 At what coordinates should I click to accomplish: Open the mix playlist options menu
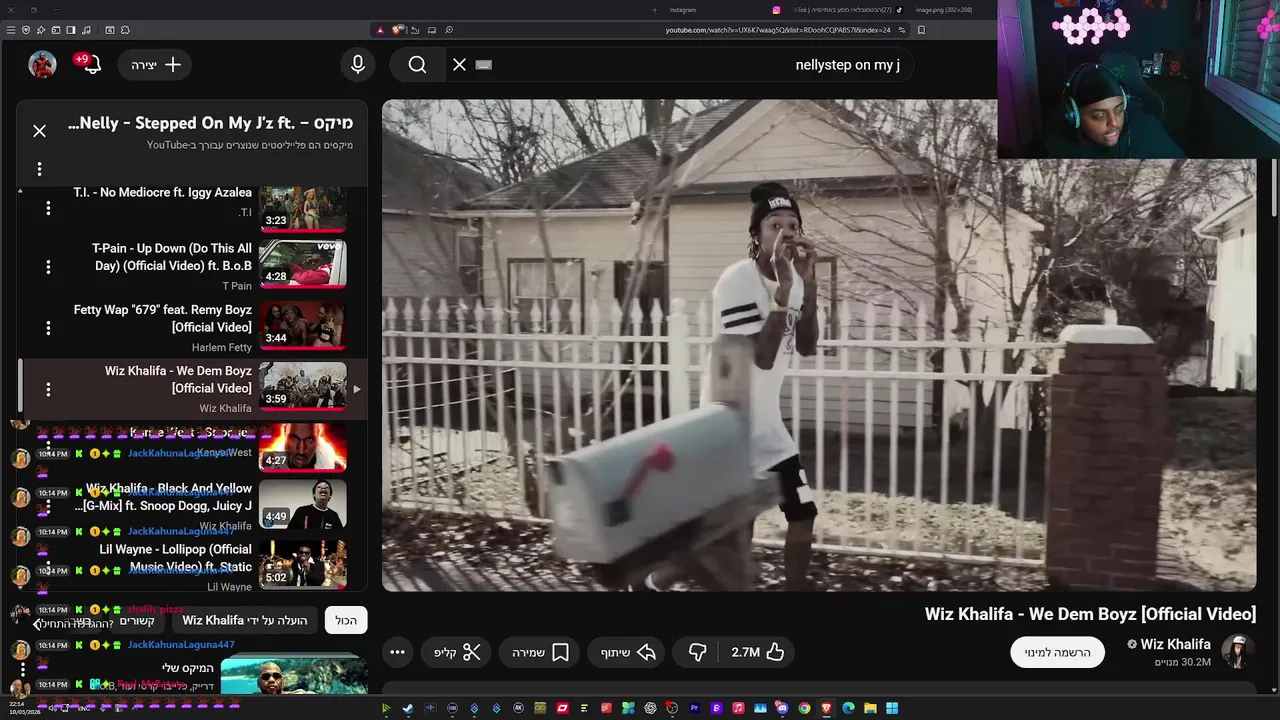click(39, 169)
